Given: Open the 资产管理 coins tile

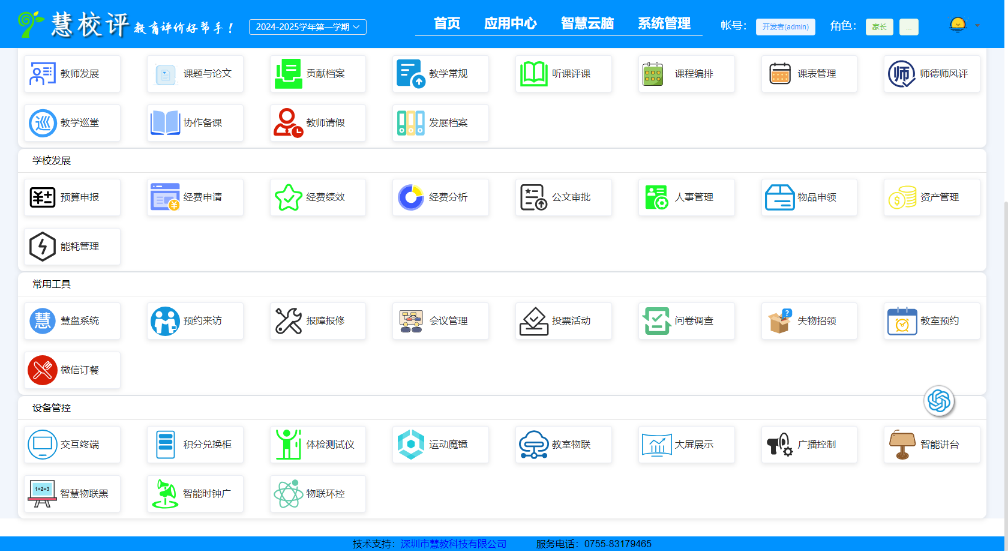Looking at the screenshot, I should (932, 197).
